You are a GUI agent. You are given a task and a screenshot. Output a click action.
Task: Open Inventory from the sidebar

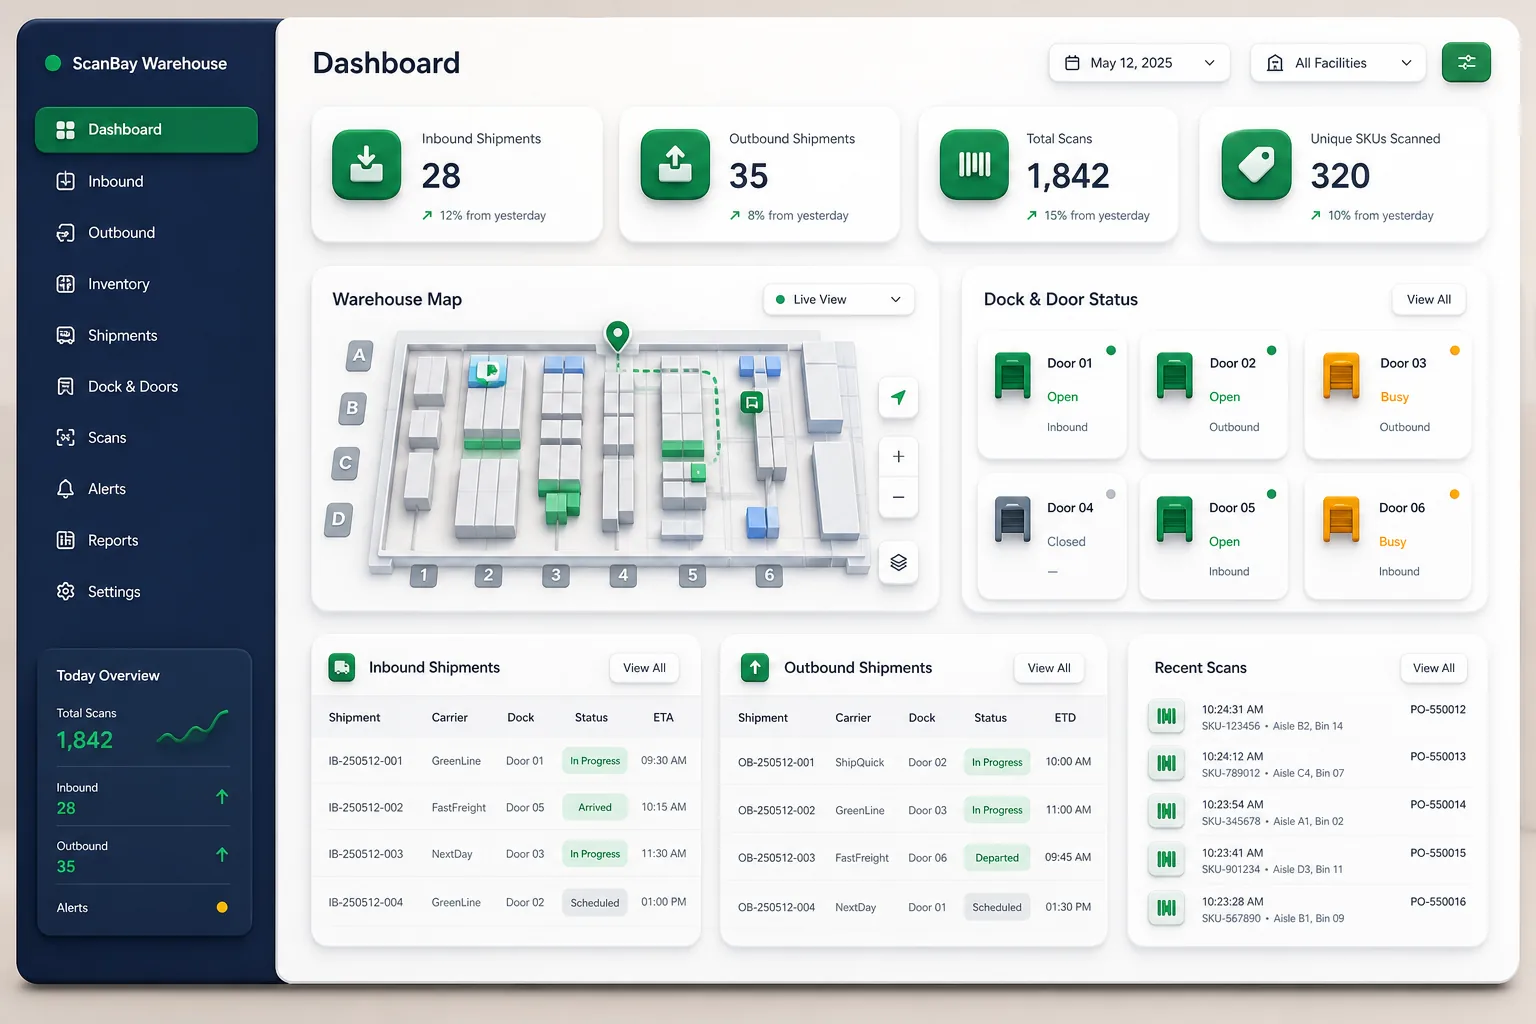tap(146, 284)
